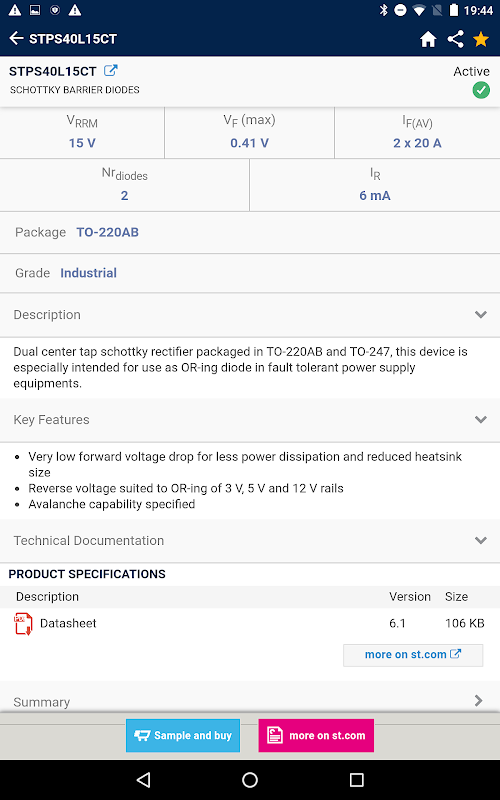Collapse the Technical Documentation chevron
500x800 pixels.
point(481,540)
